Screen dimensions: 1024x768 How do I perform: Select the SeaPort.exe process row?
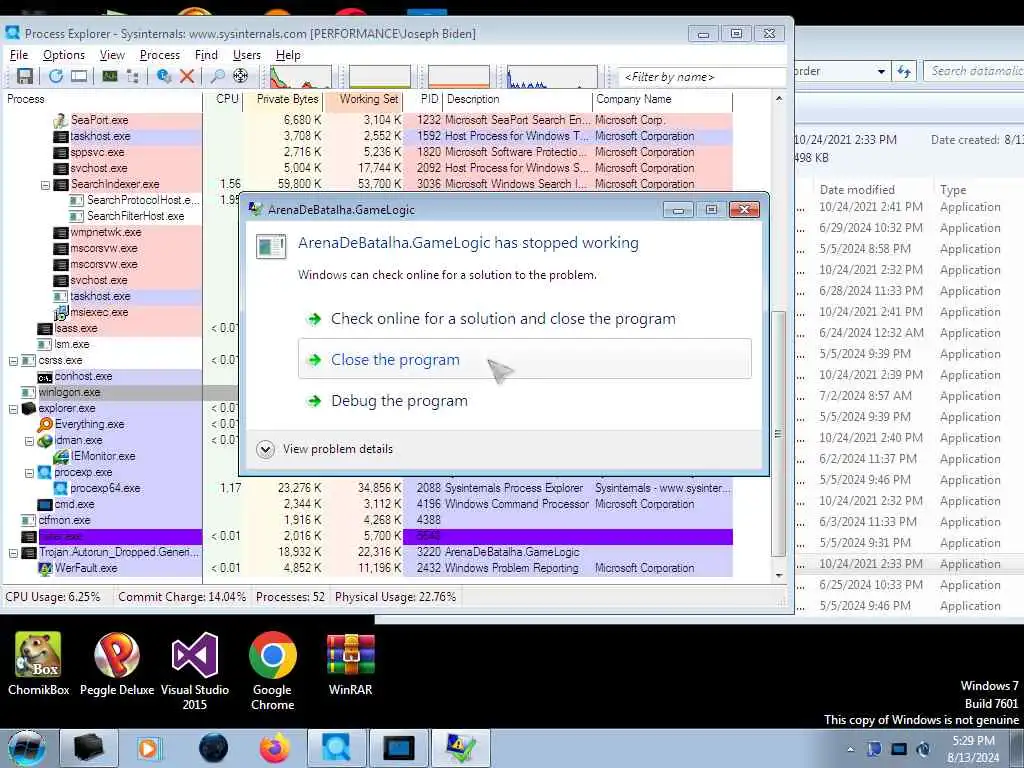(x=367, y=120)
